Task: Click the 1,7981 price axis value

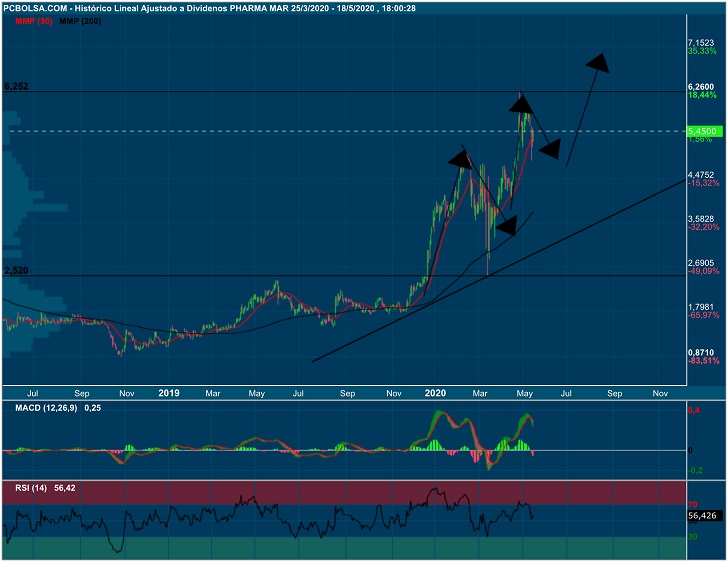Action: click(701, 307)
